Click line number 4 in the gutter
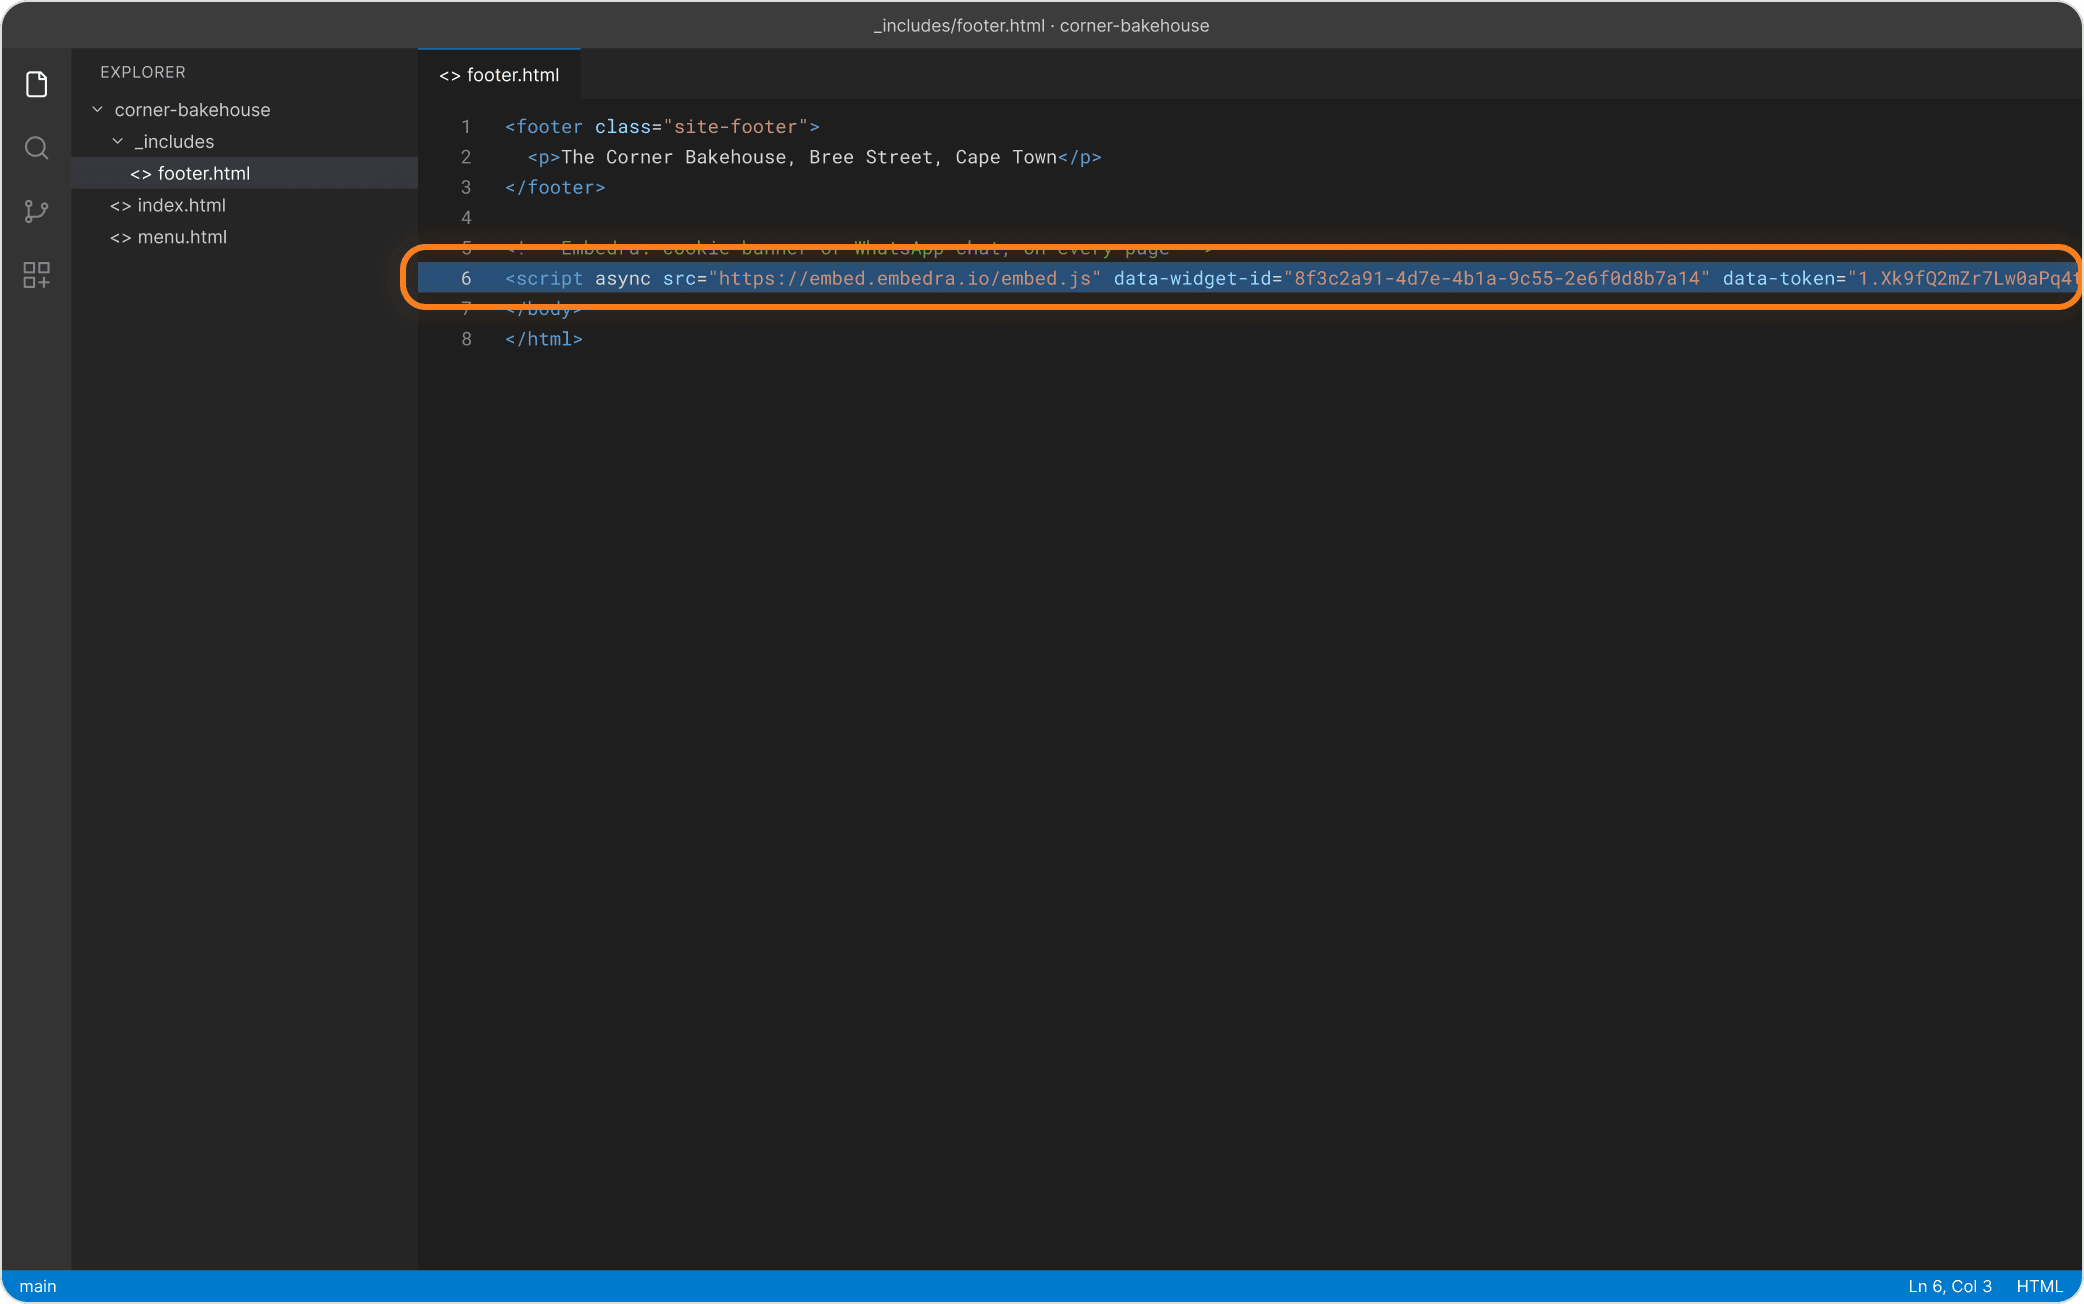Viewport: 2084px width, 1304px height. (466, 218)
